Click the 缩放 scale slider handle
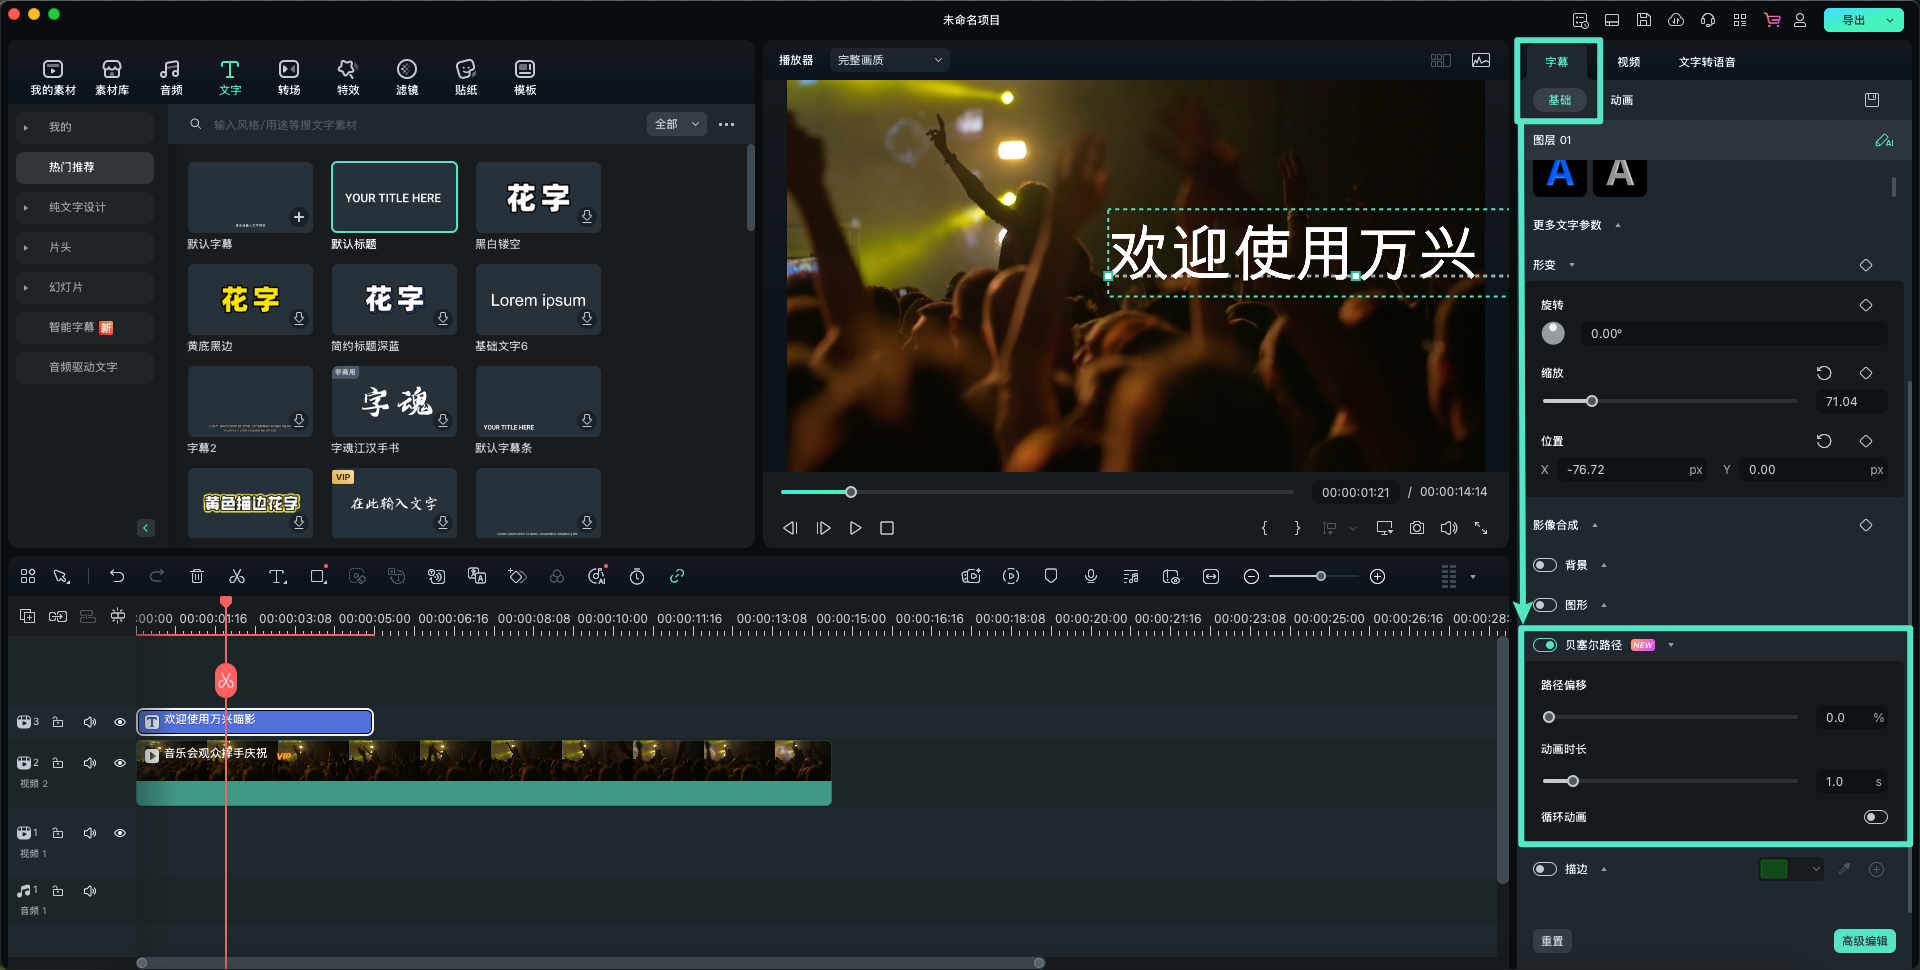This screenshot has width=1920, height=970. coord(1591,401)
